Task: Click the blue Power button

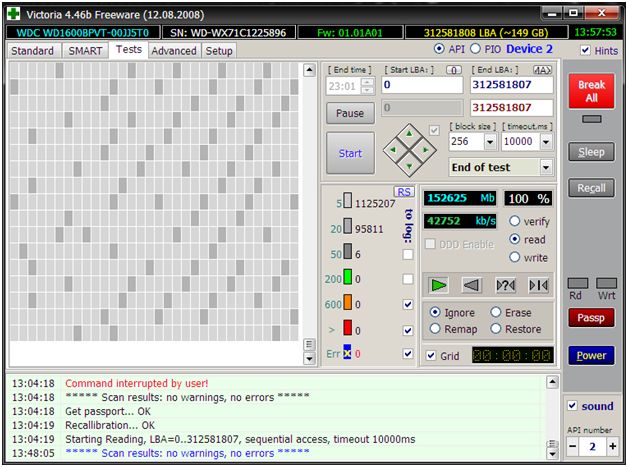Action: (x=591, y=355)
